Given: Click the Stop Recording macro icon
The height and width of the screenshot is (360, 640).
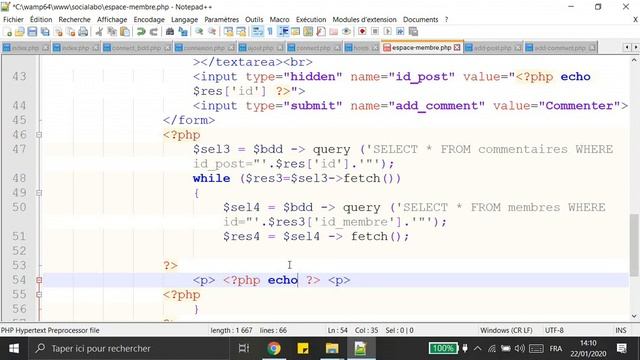Looking at the screenshot, I should tap(375, 31).
